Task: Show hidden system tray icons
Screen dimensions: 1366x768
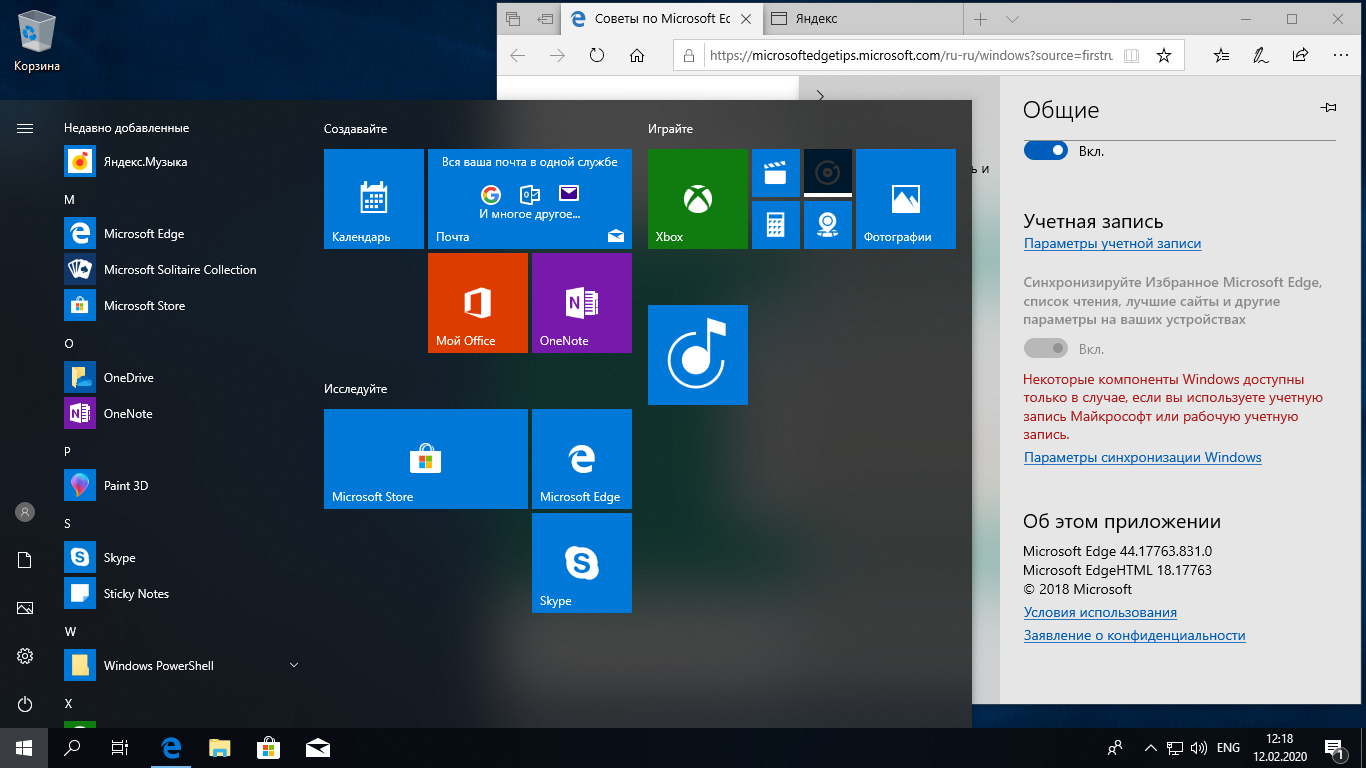Action: coord(1150,748)
